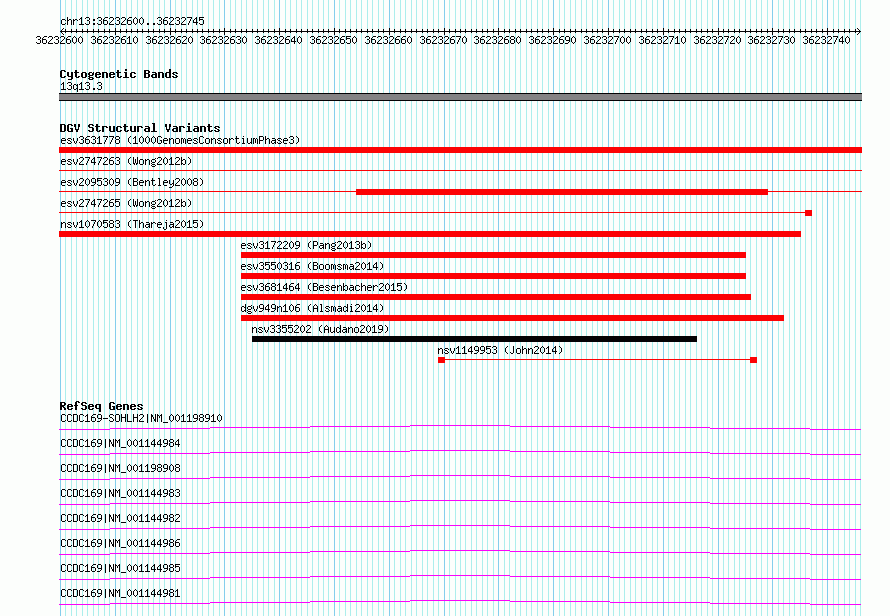Image resolution: width=890 pixels, height=616 pixels.
Task: Open gene CCDC169|NM_001198908
Action: click(x=120, y=468)
